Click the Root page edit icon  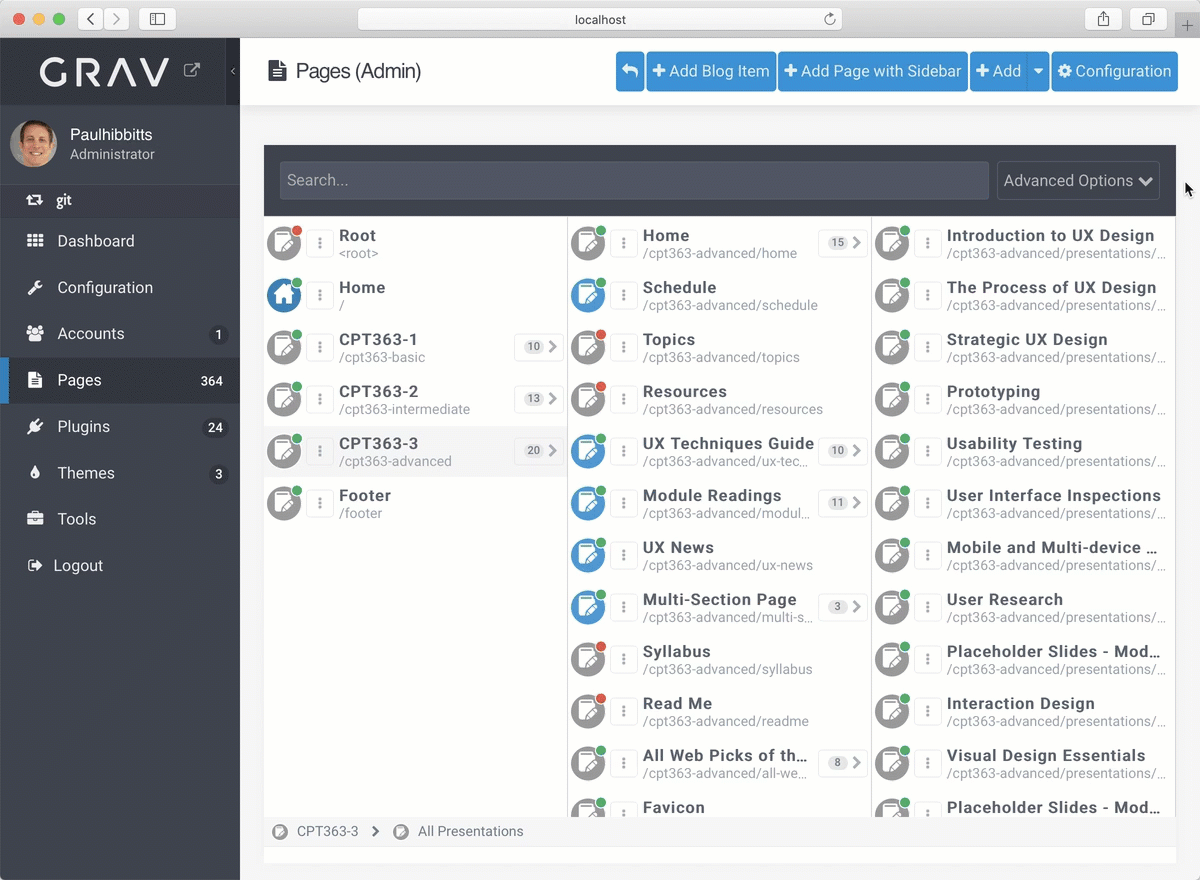[x=284, y=244]
